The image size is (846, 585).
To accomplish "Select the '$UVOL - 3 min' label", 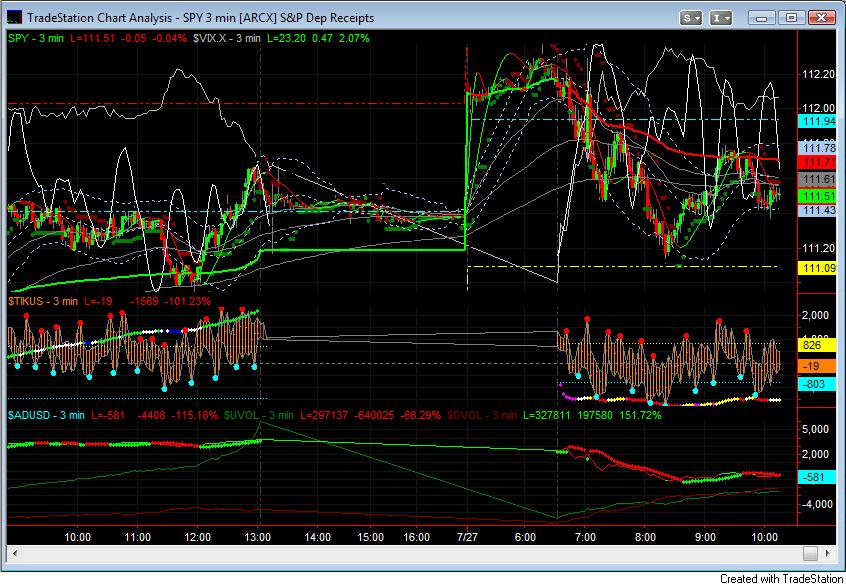I will click(x=258, y=415).
